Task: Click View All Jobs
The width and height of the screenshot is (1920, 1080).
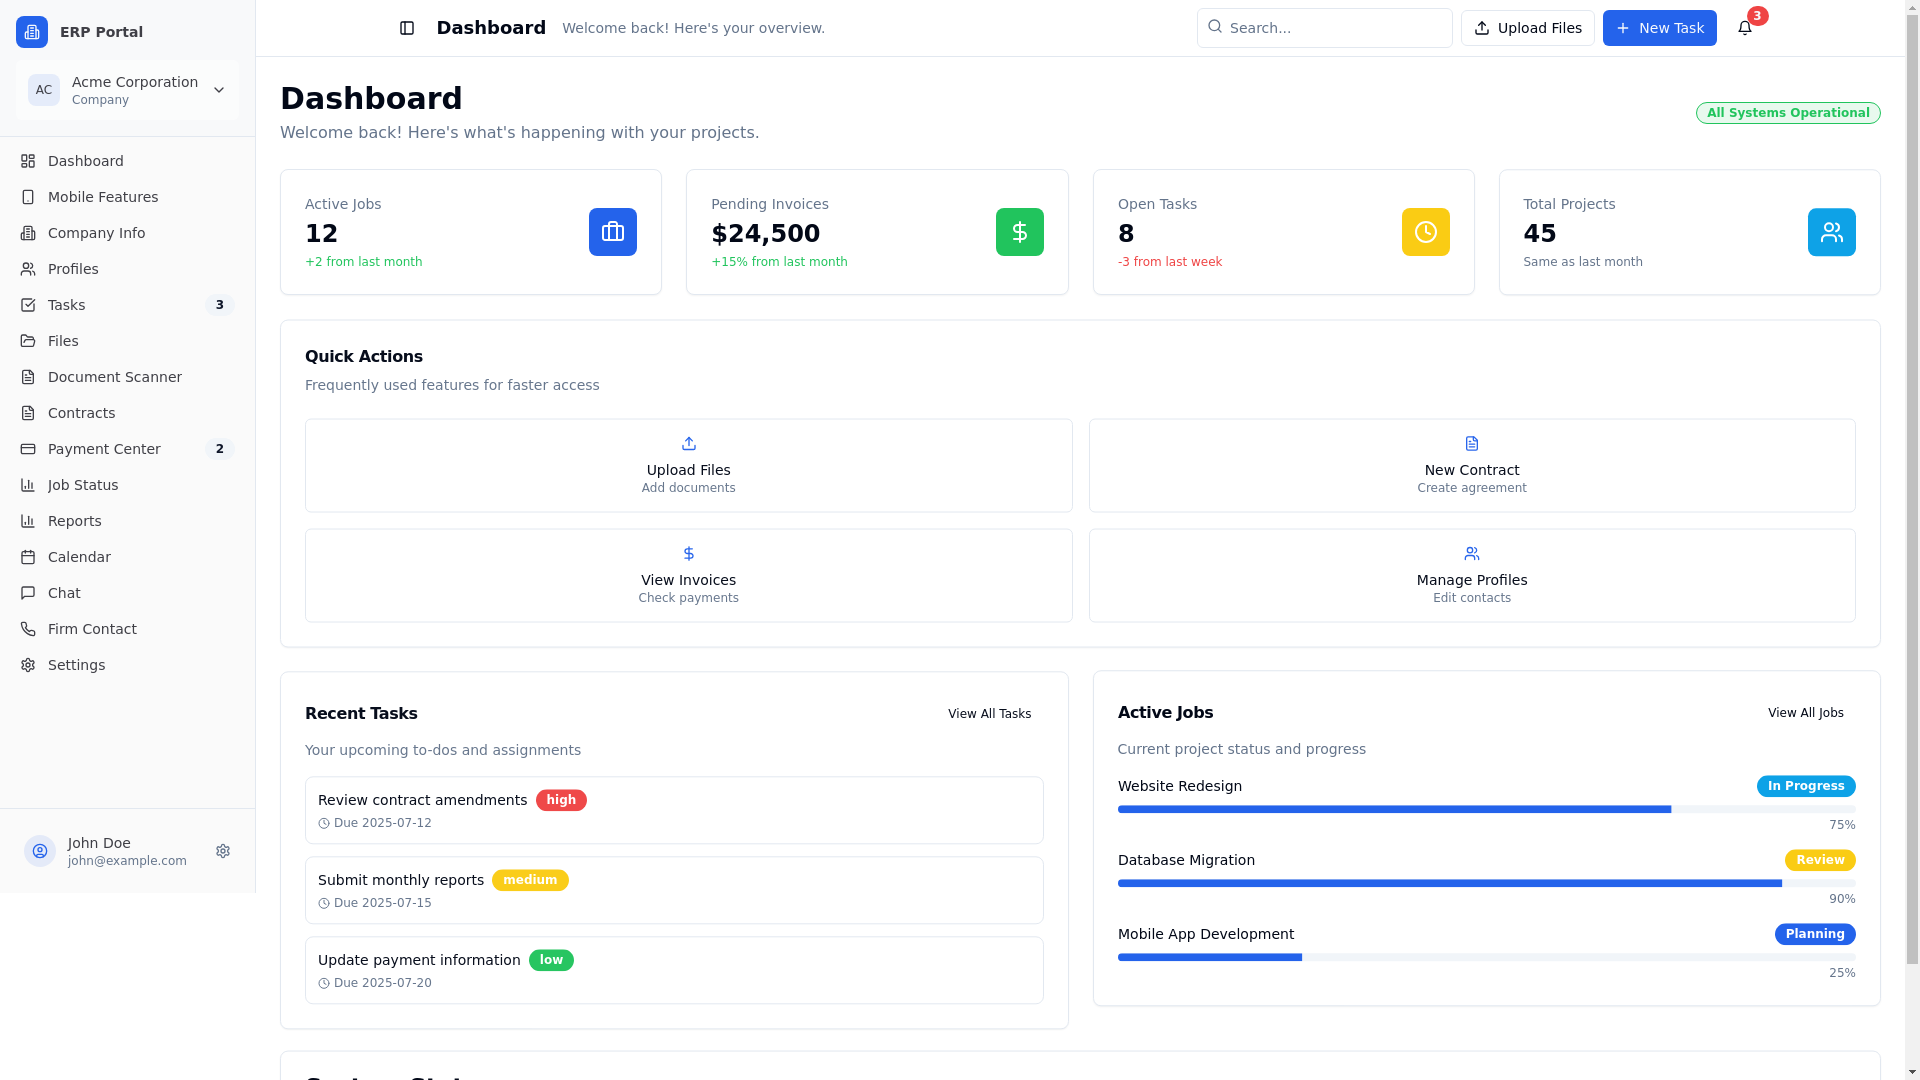Action: [x=1805, y=713]
